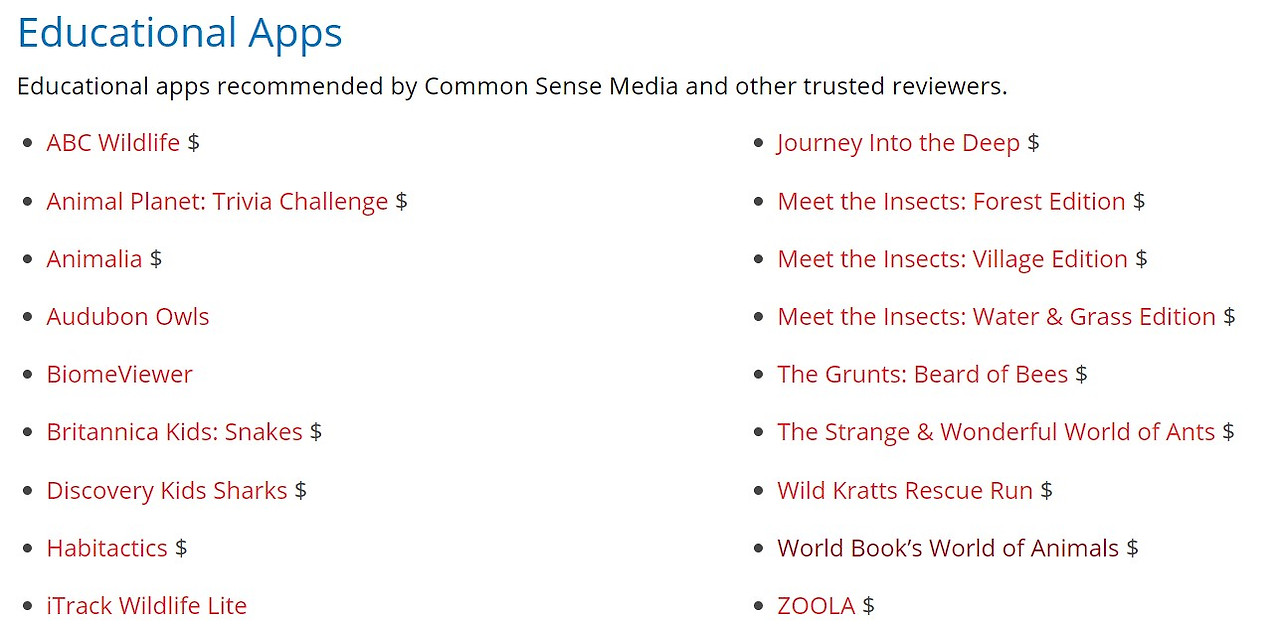
Task: Click The Strange & Wonderful World of Ants
Action: pos(996,432)
